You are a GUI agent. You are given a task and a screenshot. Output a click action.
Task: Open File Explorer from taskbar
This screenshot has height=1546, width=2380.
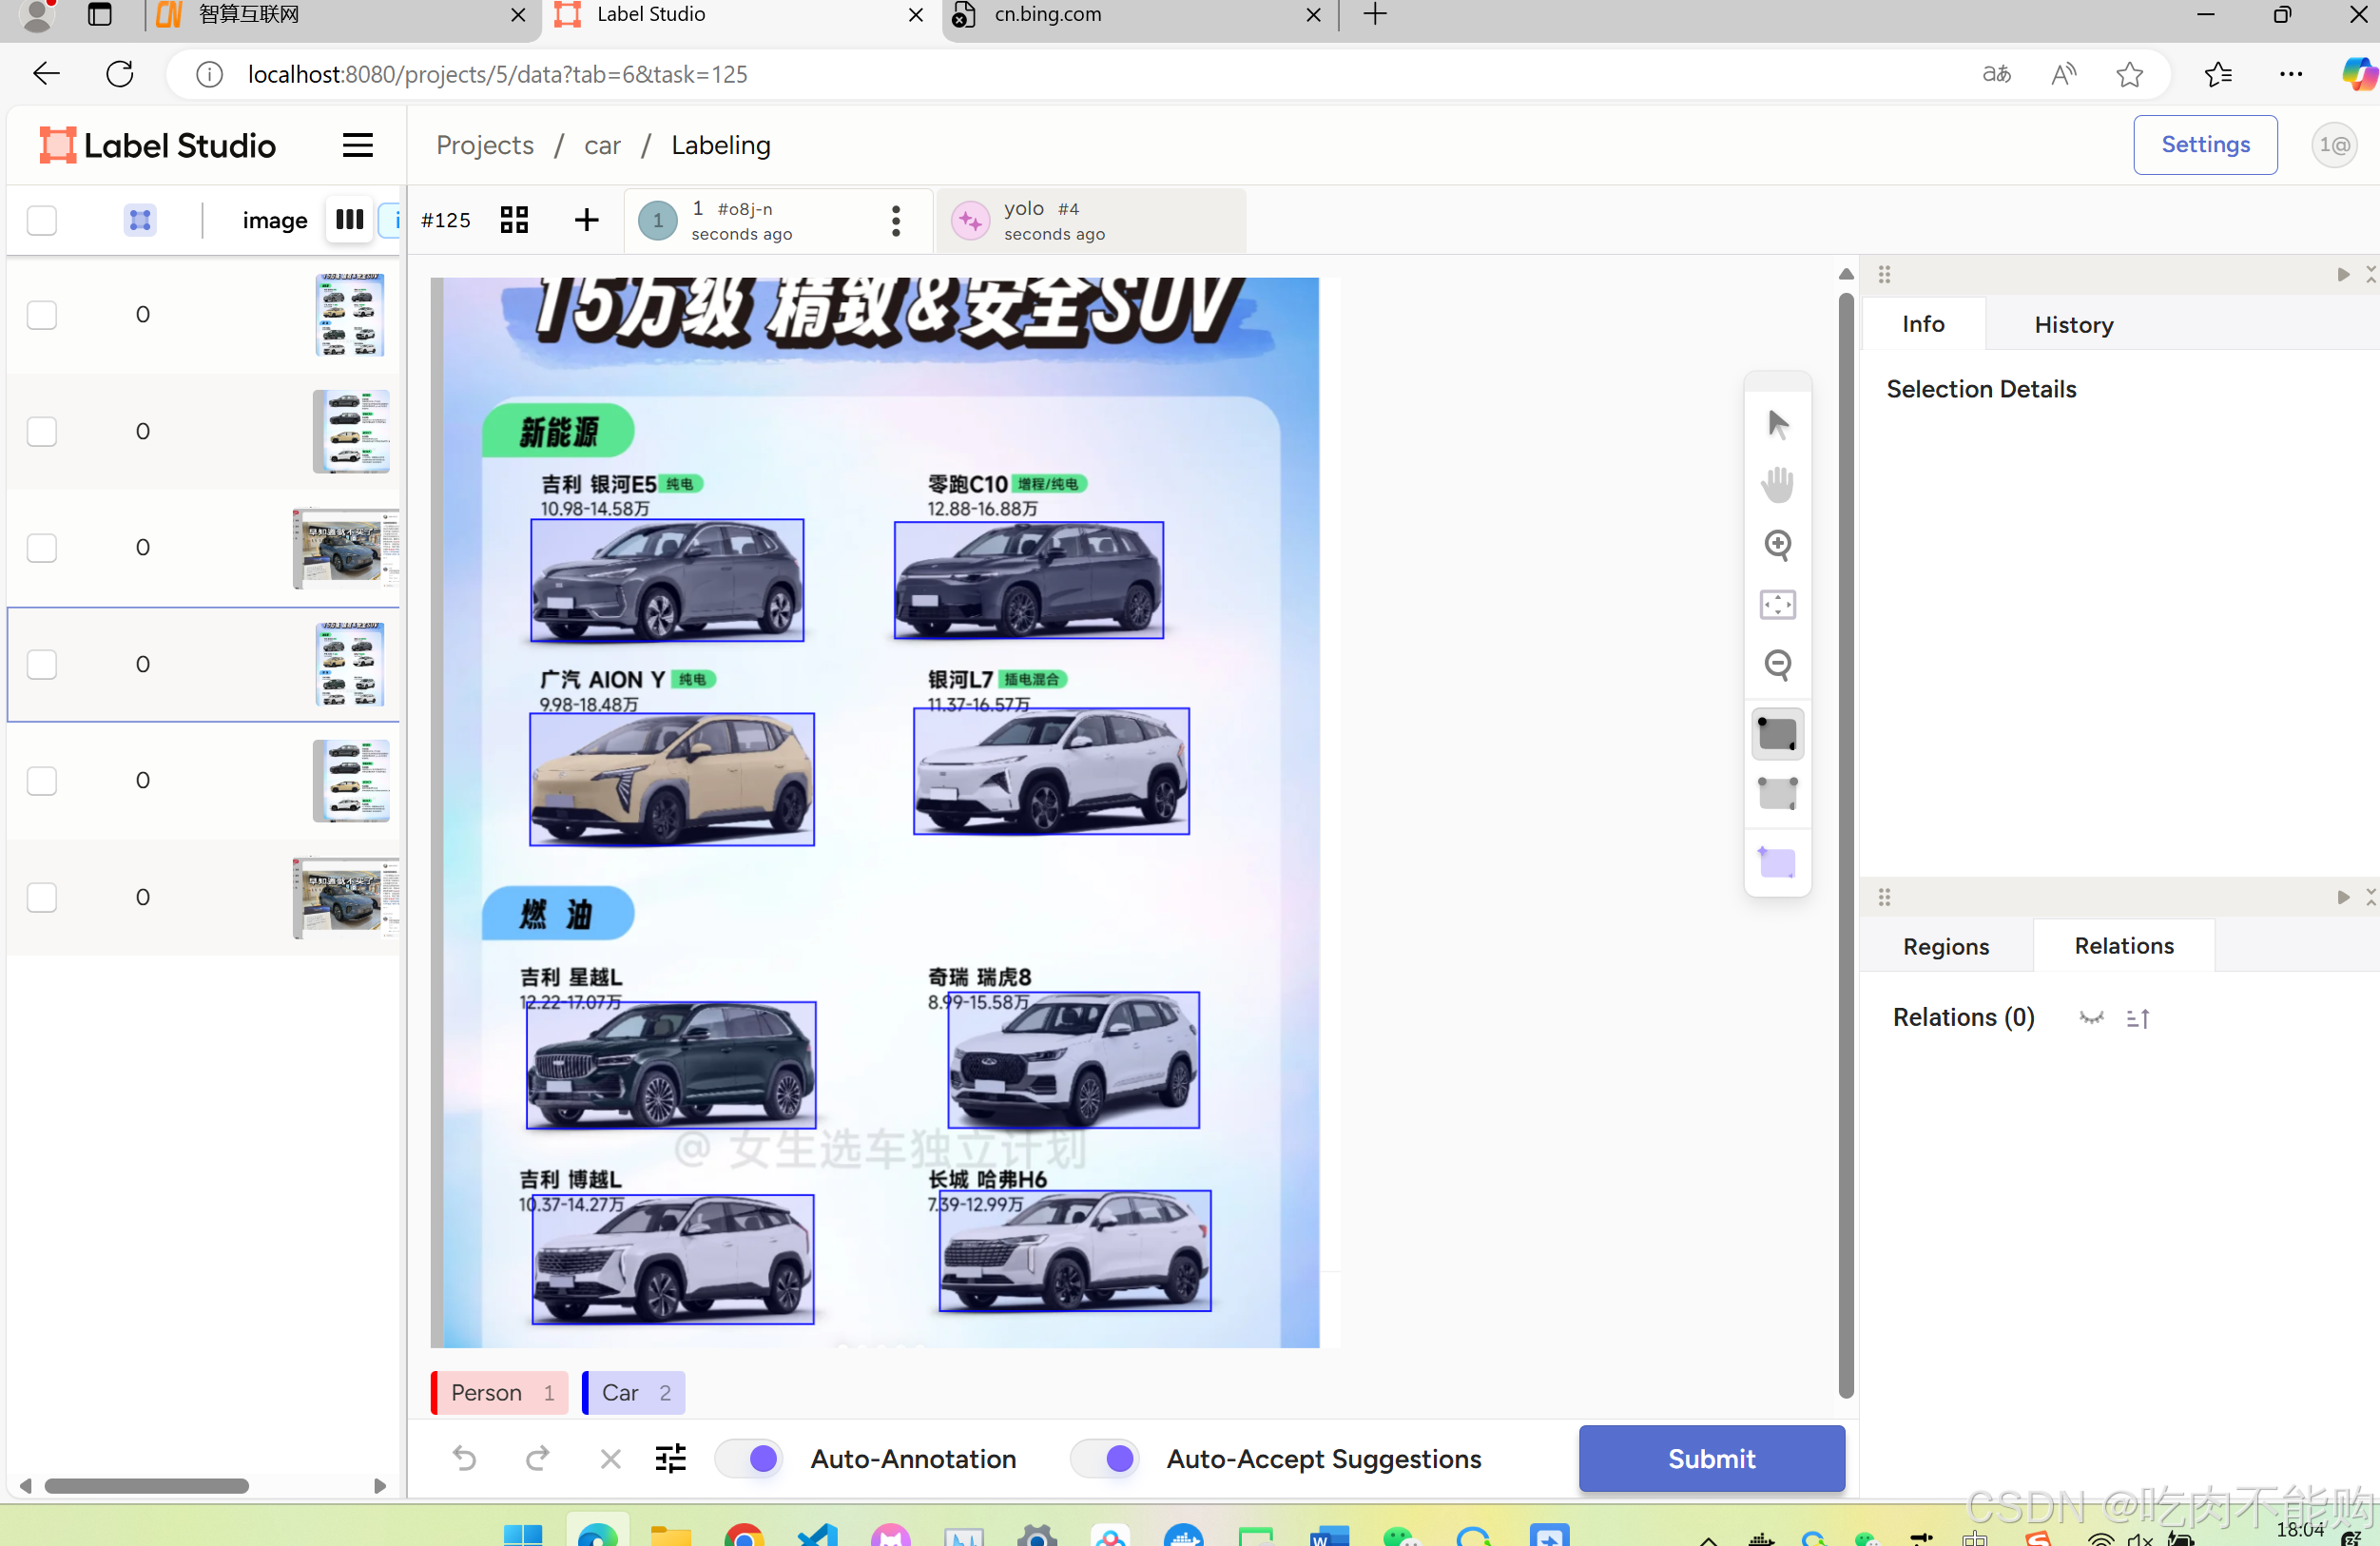(670, 1535)
